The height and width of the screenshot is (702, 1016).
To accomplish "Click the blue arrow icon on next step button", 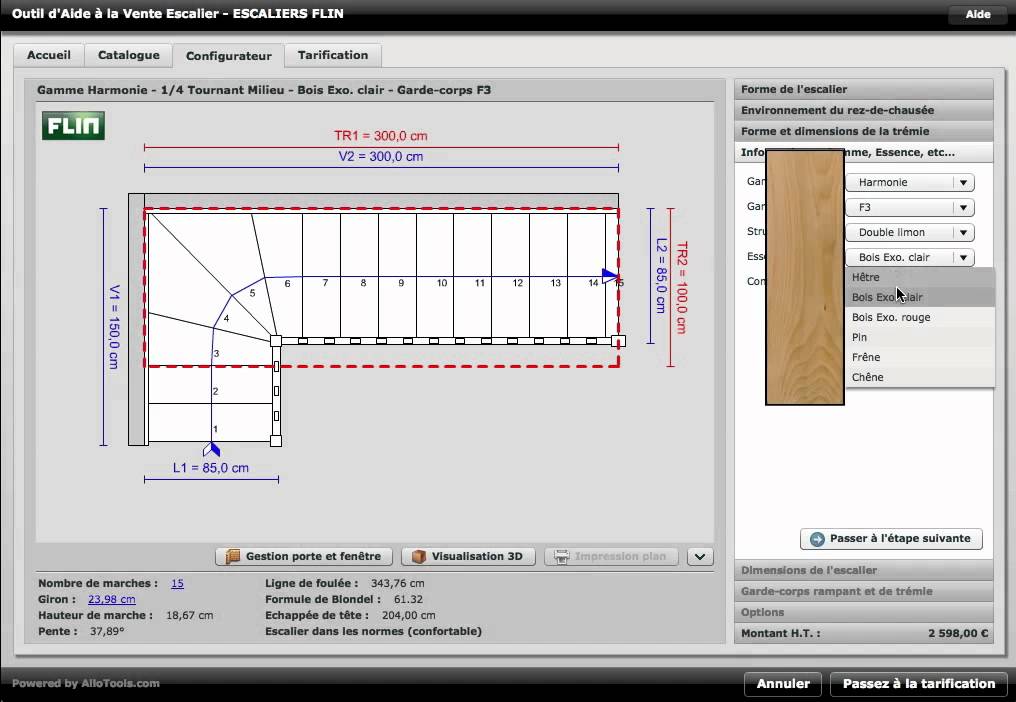I will pyautogui.click(x=817, y=539).
